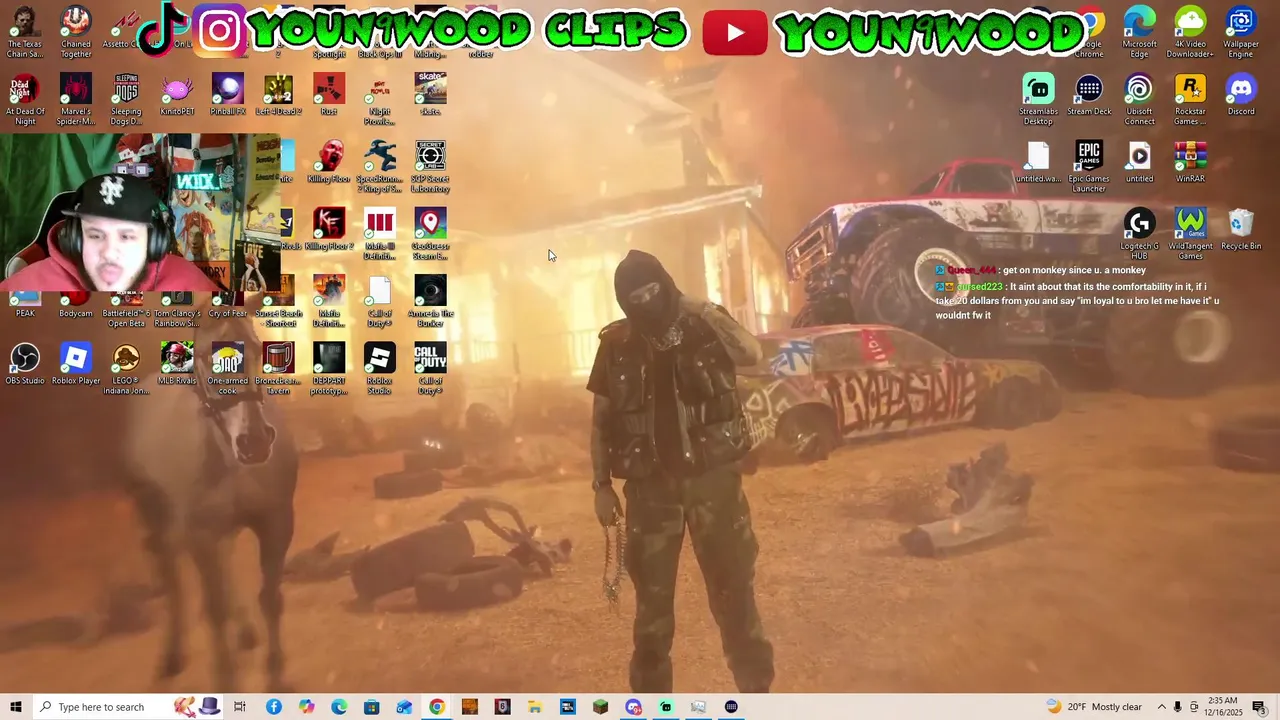The height and width of the screenshot is (720, 1280).
Task: Launch Streamlabs Desktop shortcut
Action: point(1038,100)
